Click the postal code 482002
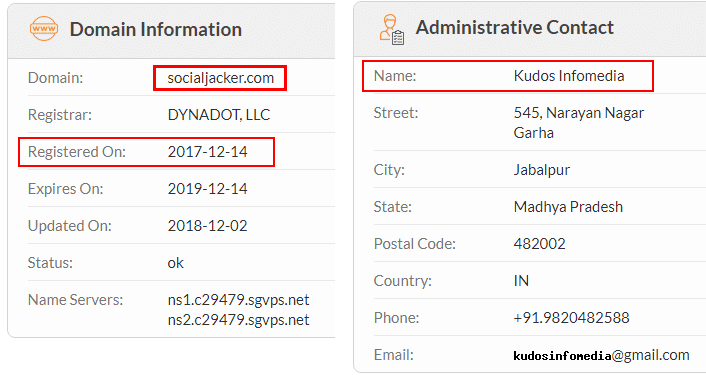Screen dimensions: 706x379 pos(539,244)
